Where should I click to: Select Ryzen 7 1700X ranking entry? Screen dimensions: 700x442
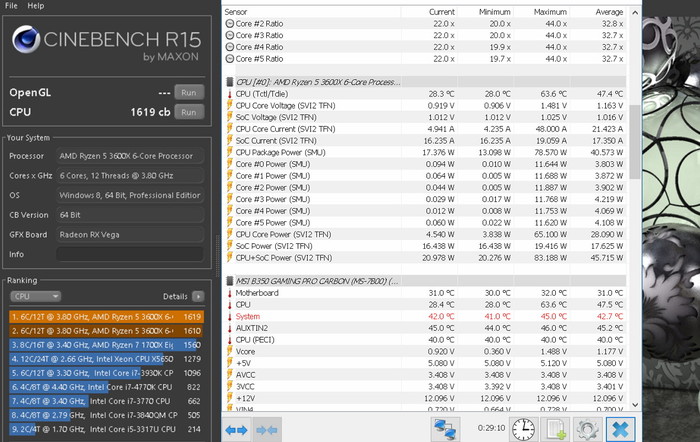tap(106, 345)
